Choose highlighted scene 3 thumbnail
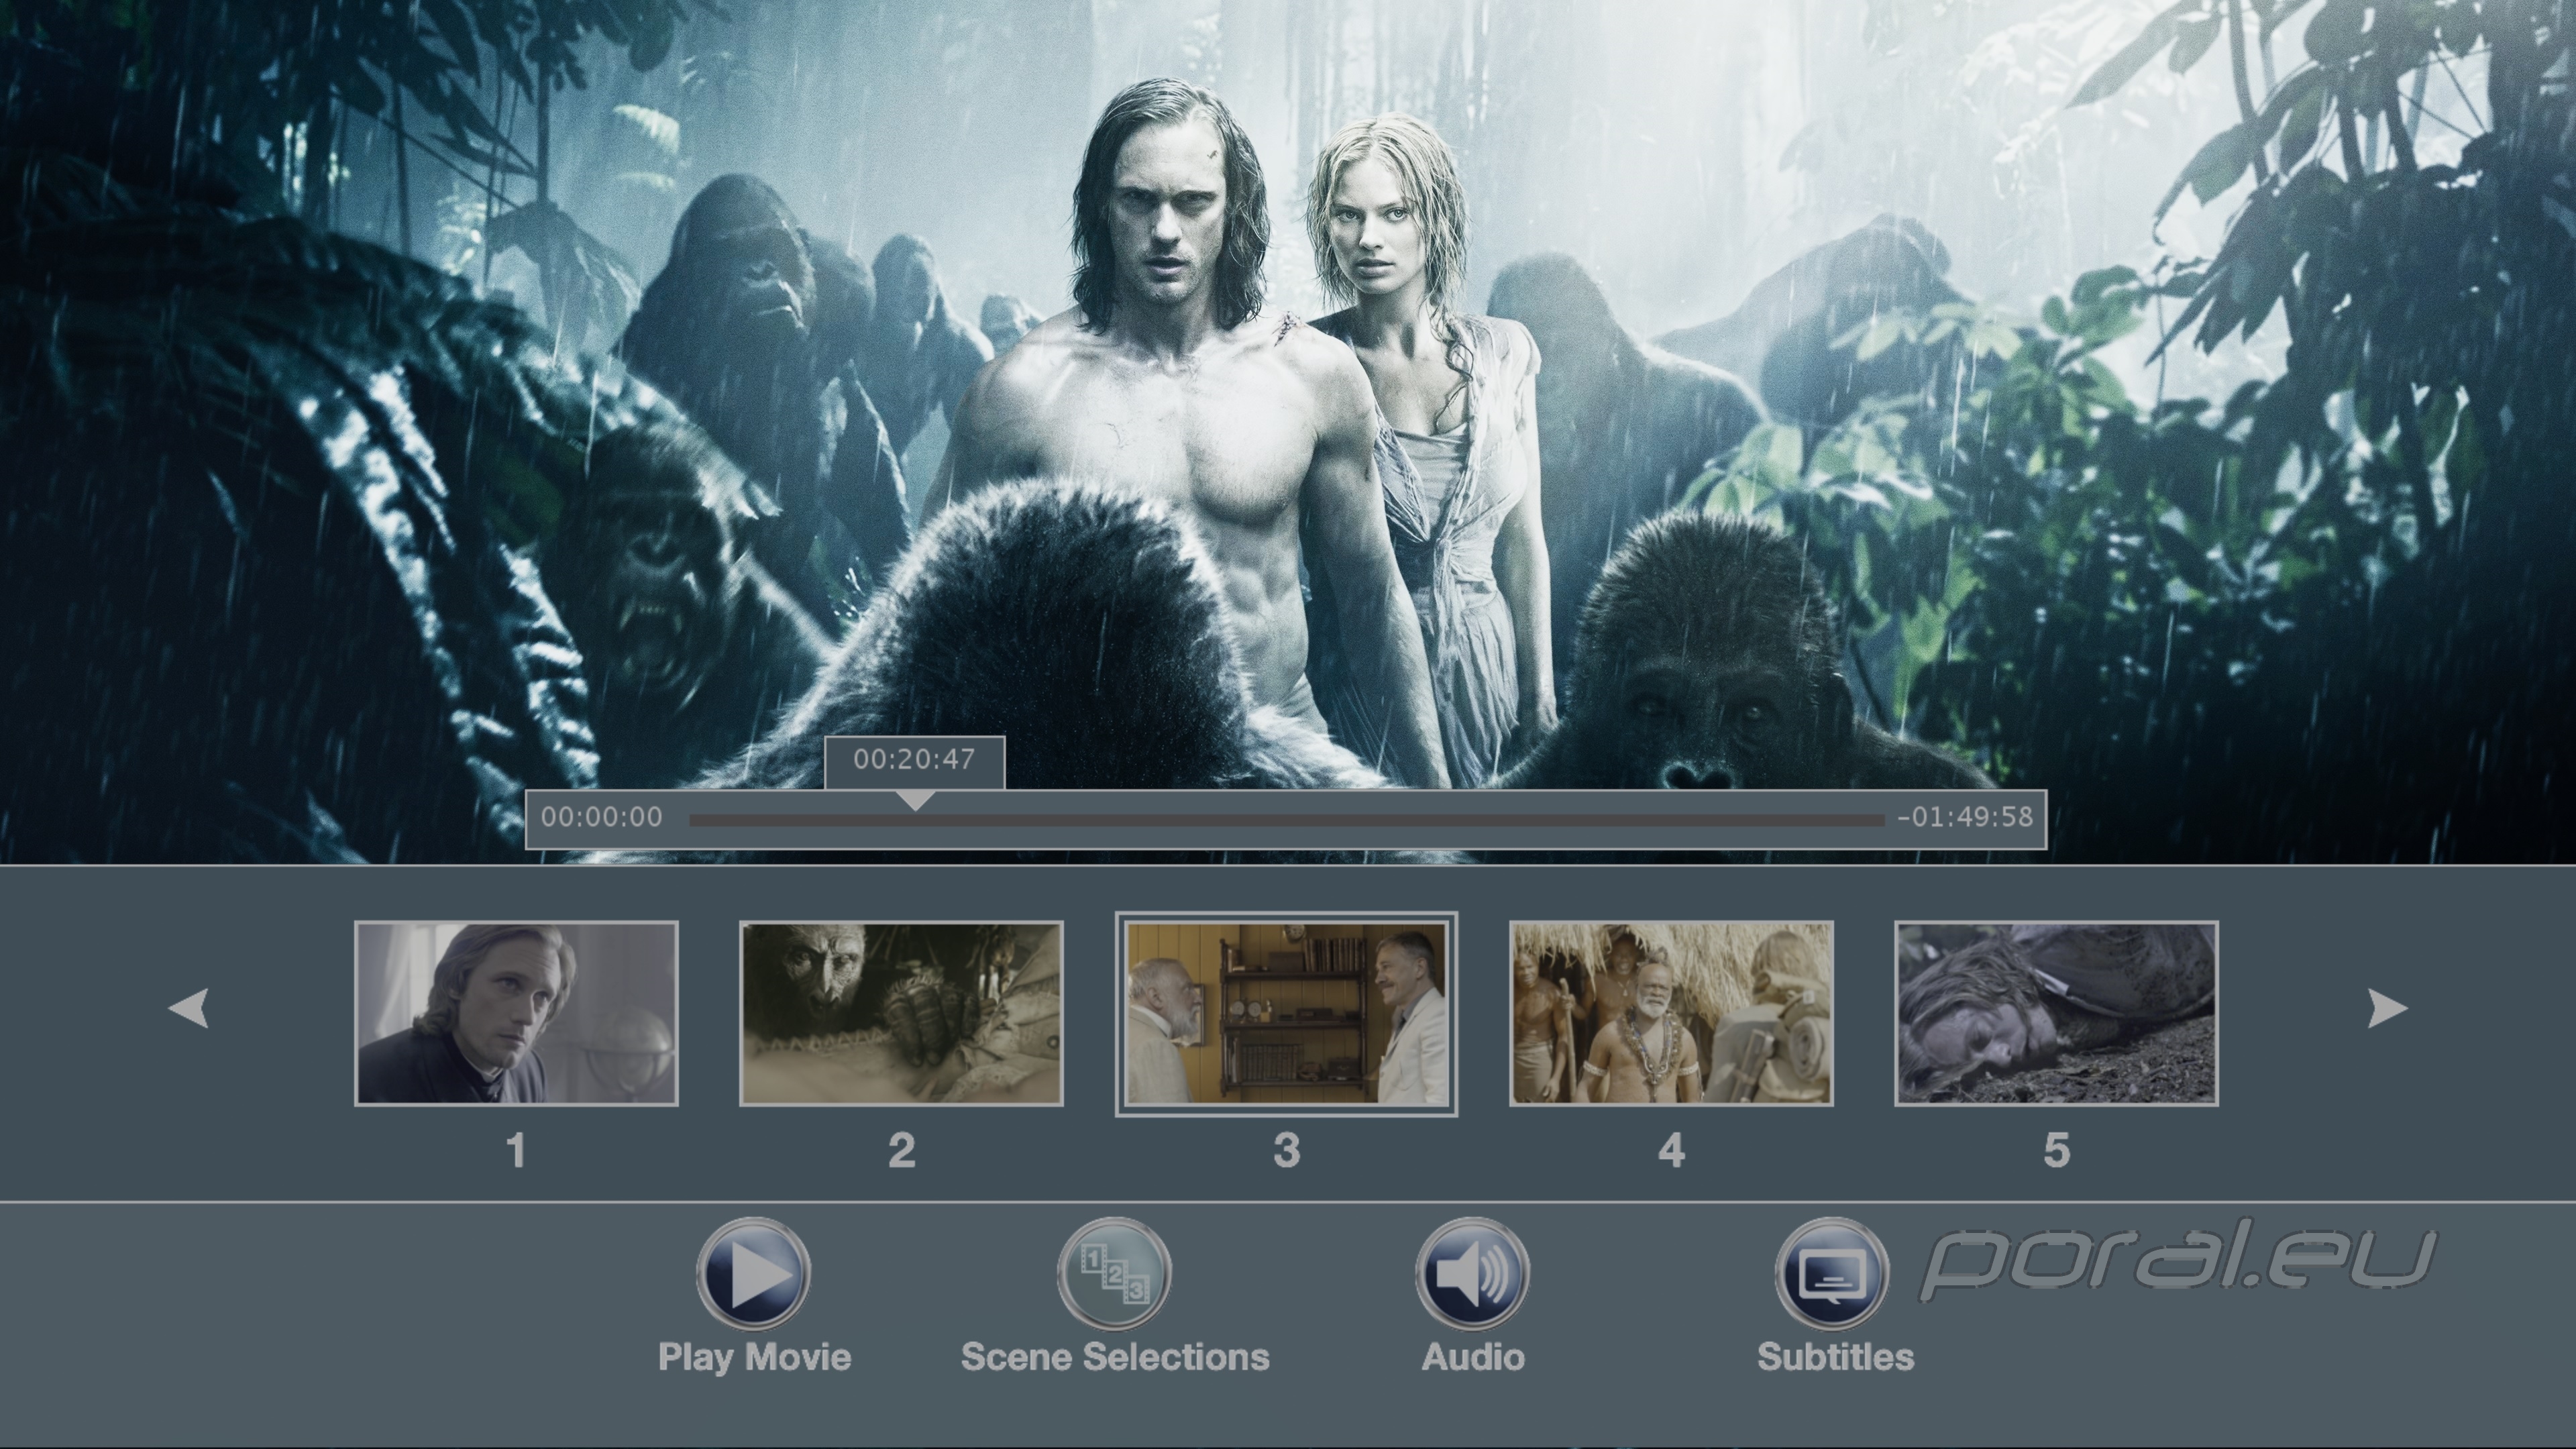This screenshot has width=2576, height=1449. (x=1286, y=1014)
